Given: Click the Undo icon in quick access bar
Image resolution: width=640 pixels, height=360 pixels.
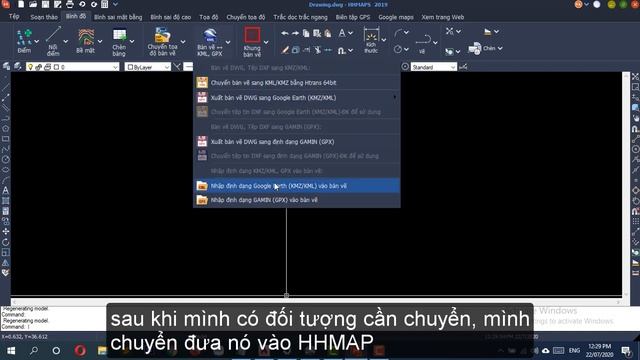Looking at the screenshot, I should point(82,4).
